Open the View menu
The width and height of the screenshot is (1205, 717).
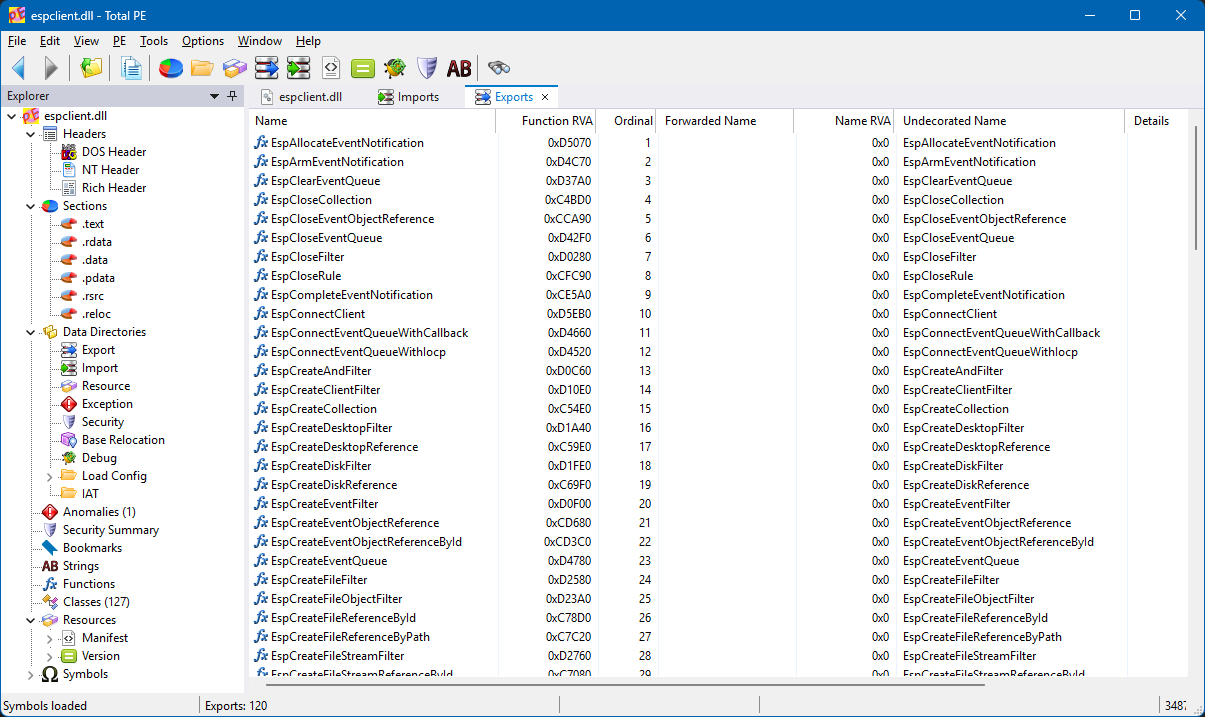point(86,41)
